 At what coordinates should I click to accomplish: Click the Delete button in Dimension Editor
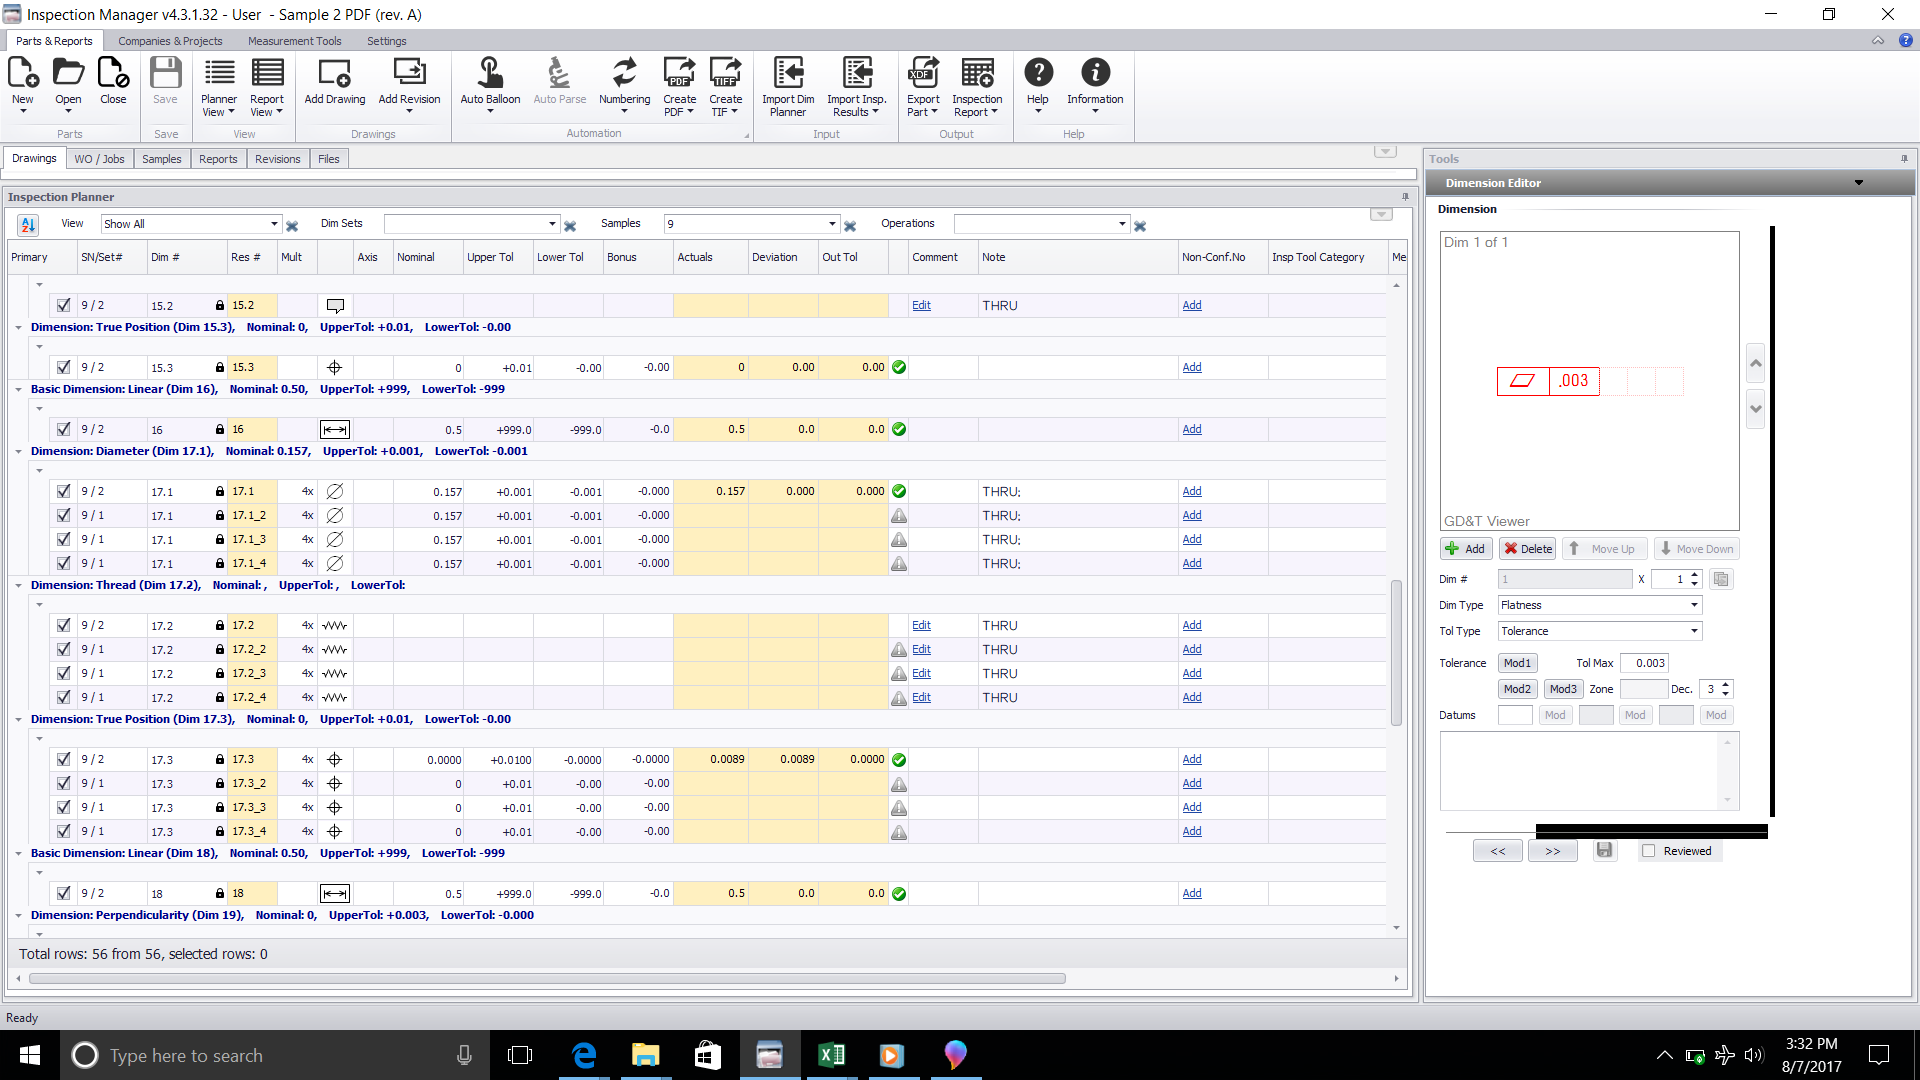pos(1527,549)
